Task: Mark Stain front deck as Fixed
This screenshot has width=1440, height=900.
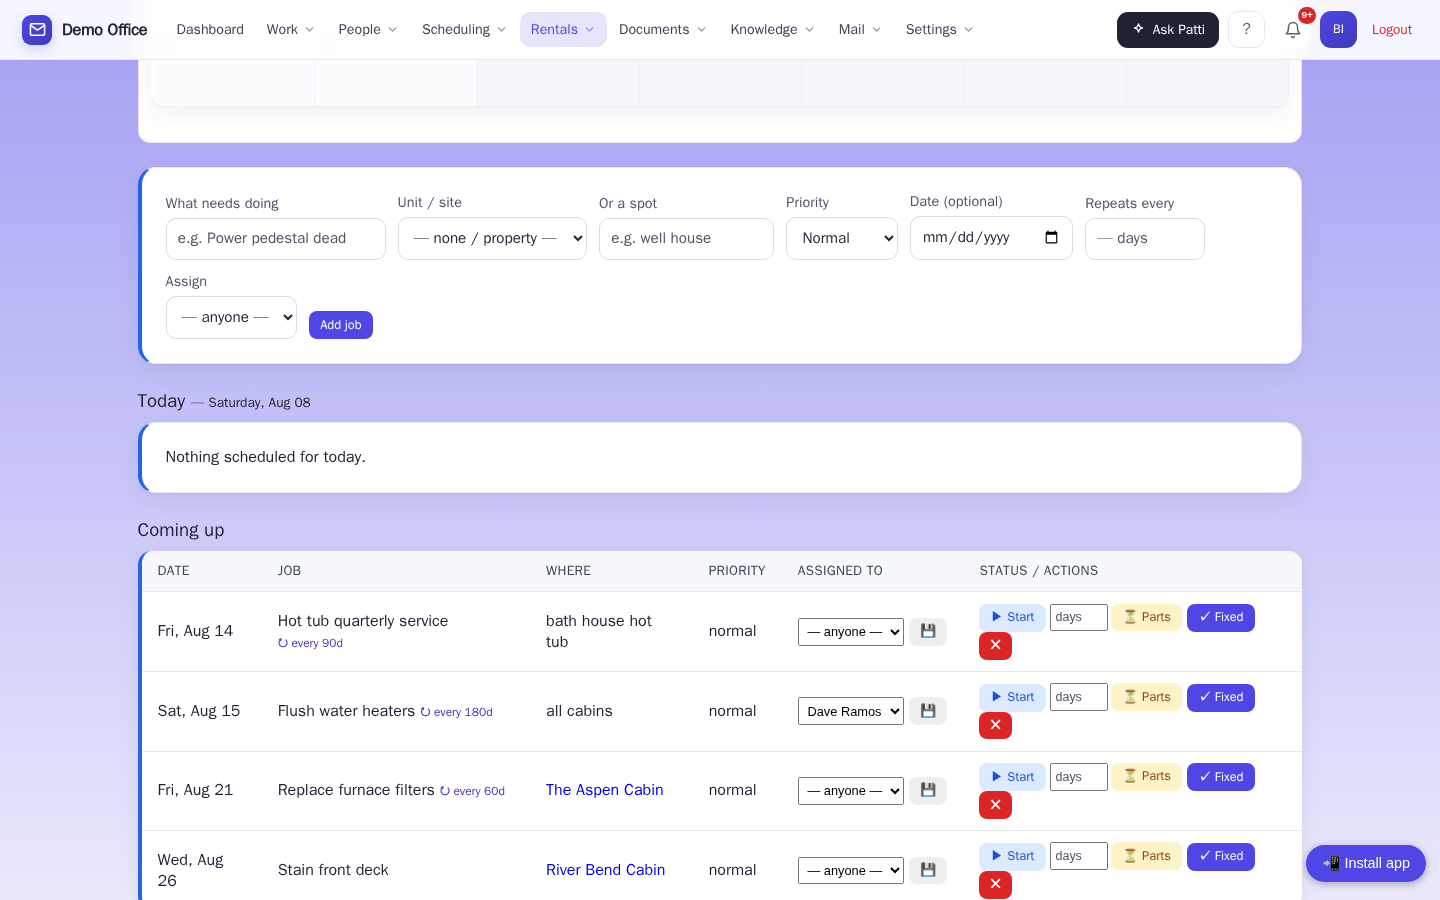Action: [1221, 857]
